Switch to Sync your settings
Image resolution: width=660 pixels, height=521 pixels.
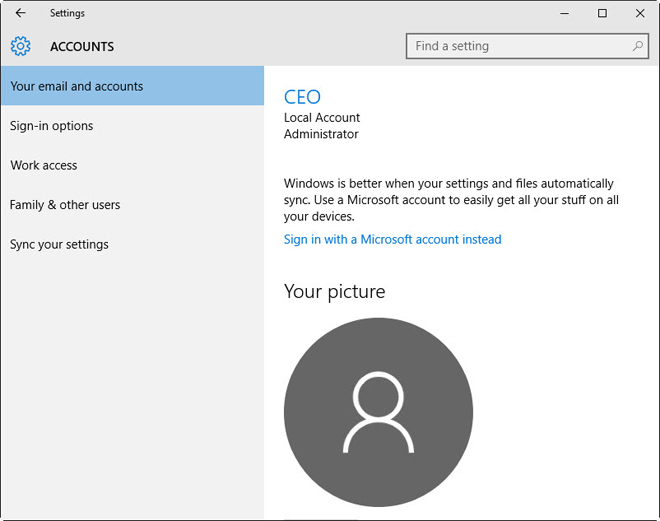click(59, 244)
